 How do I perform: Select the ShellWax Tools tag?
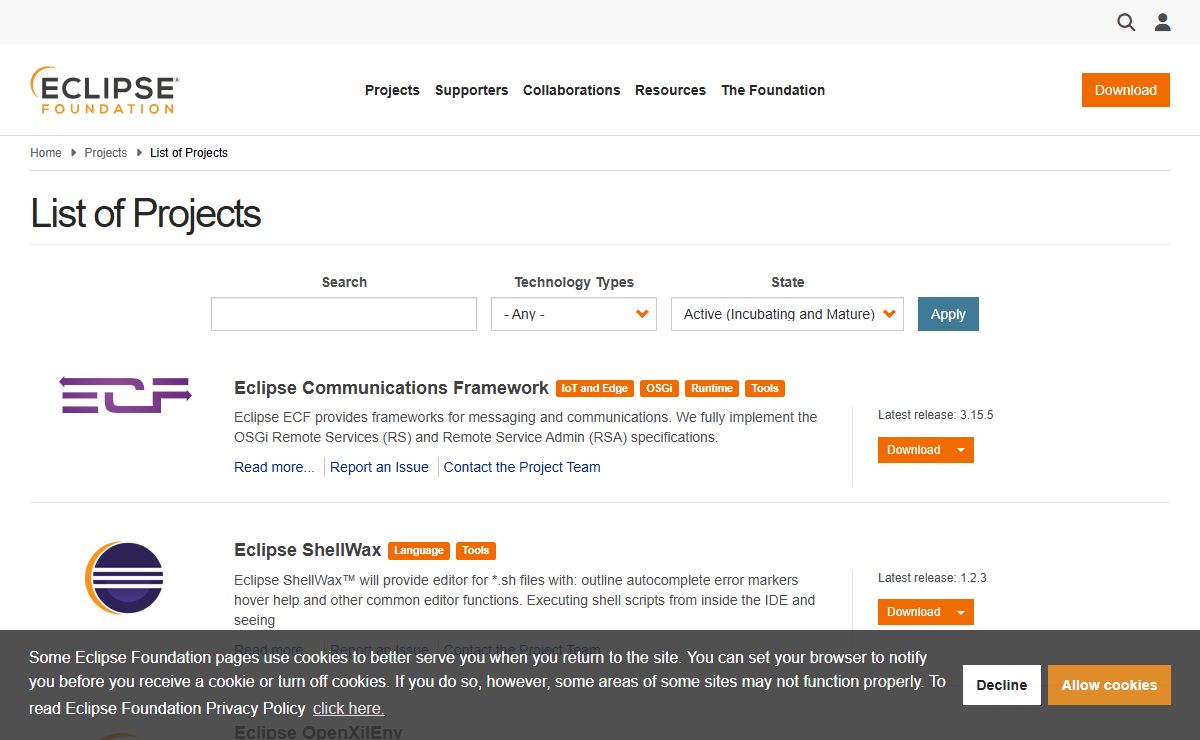point(476,550)
